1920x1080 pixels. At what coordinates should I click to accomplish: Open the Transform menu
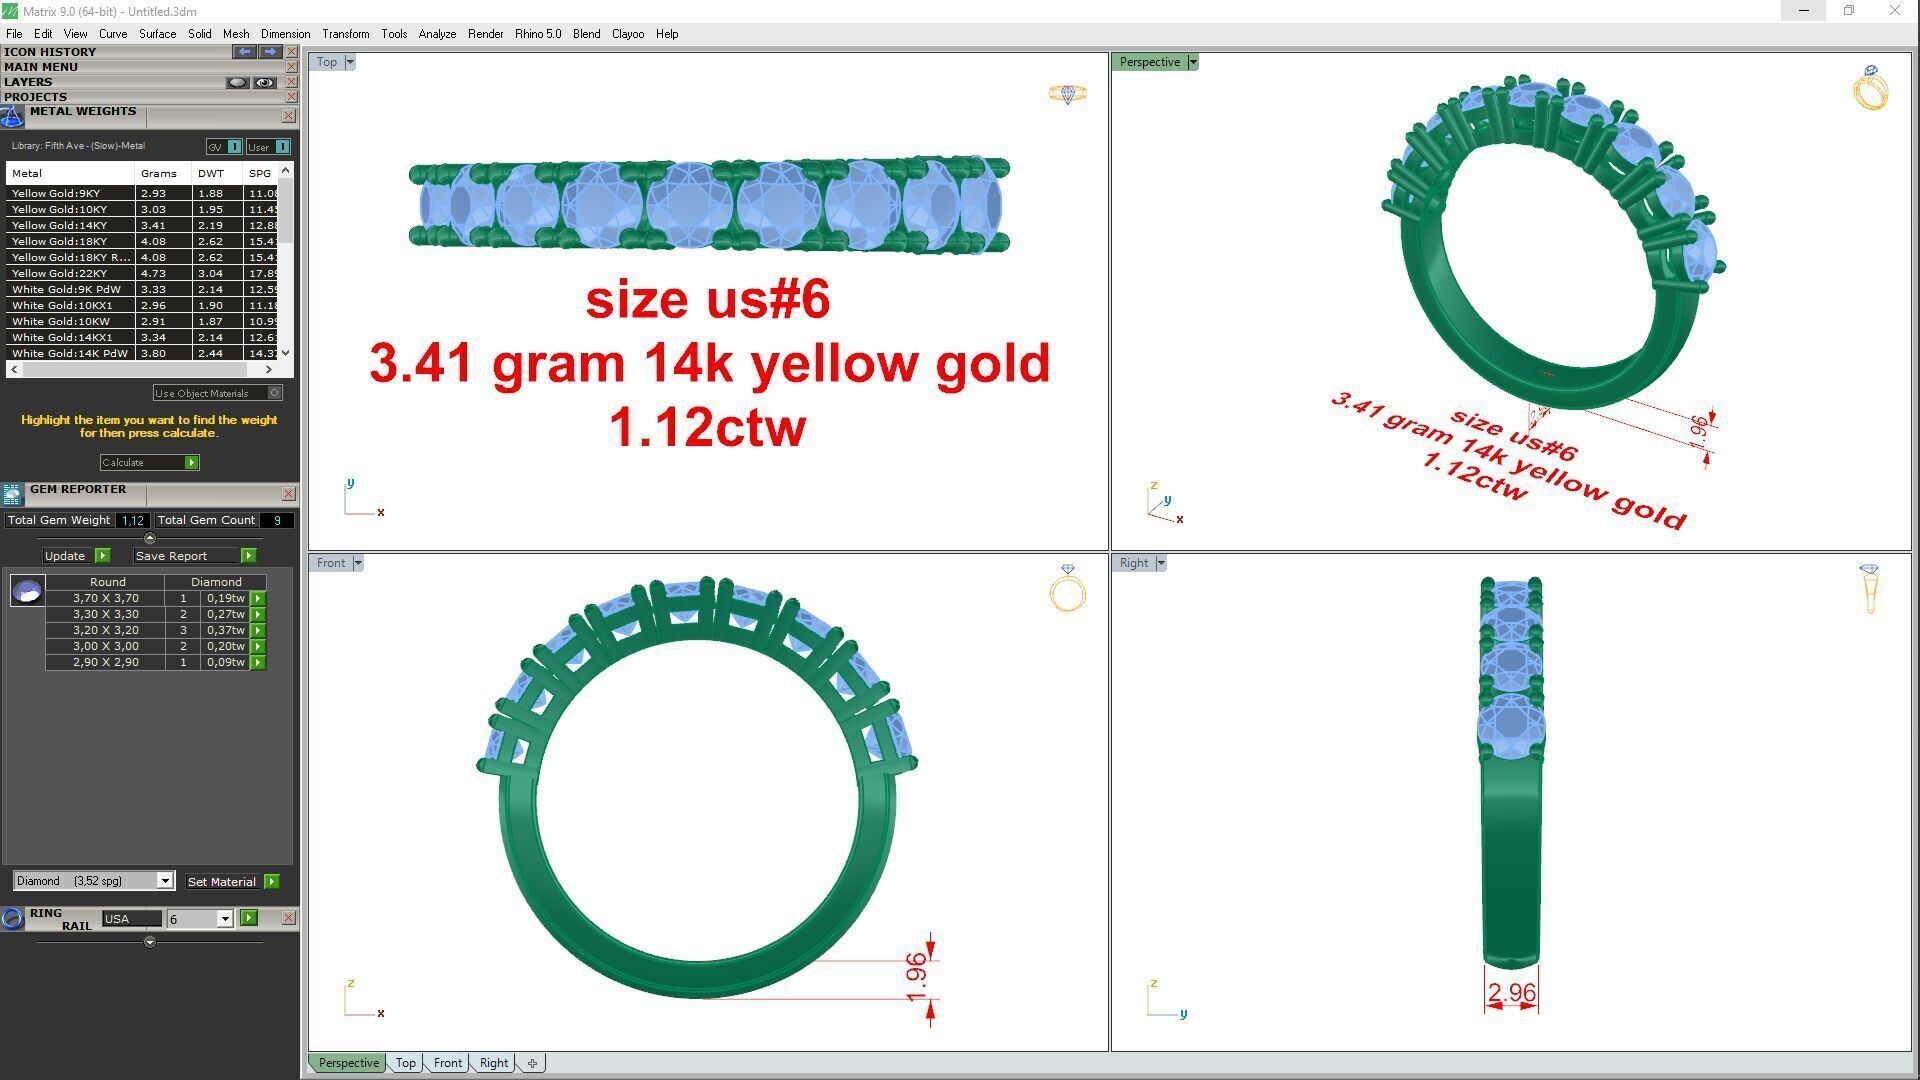pos(345,34)
